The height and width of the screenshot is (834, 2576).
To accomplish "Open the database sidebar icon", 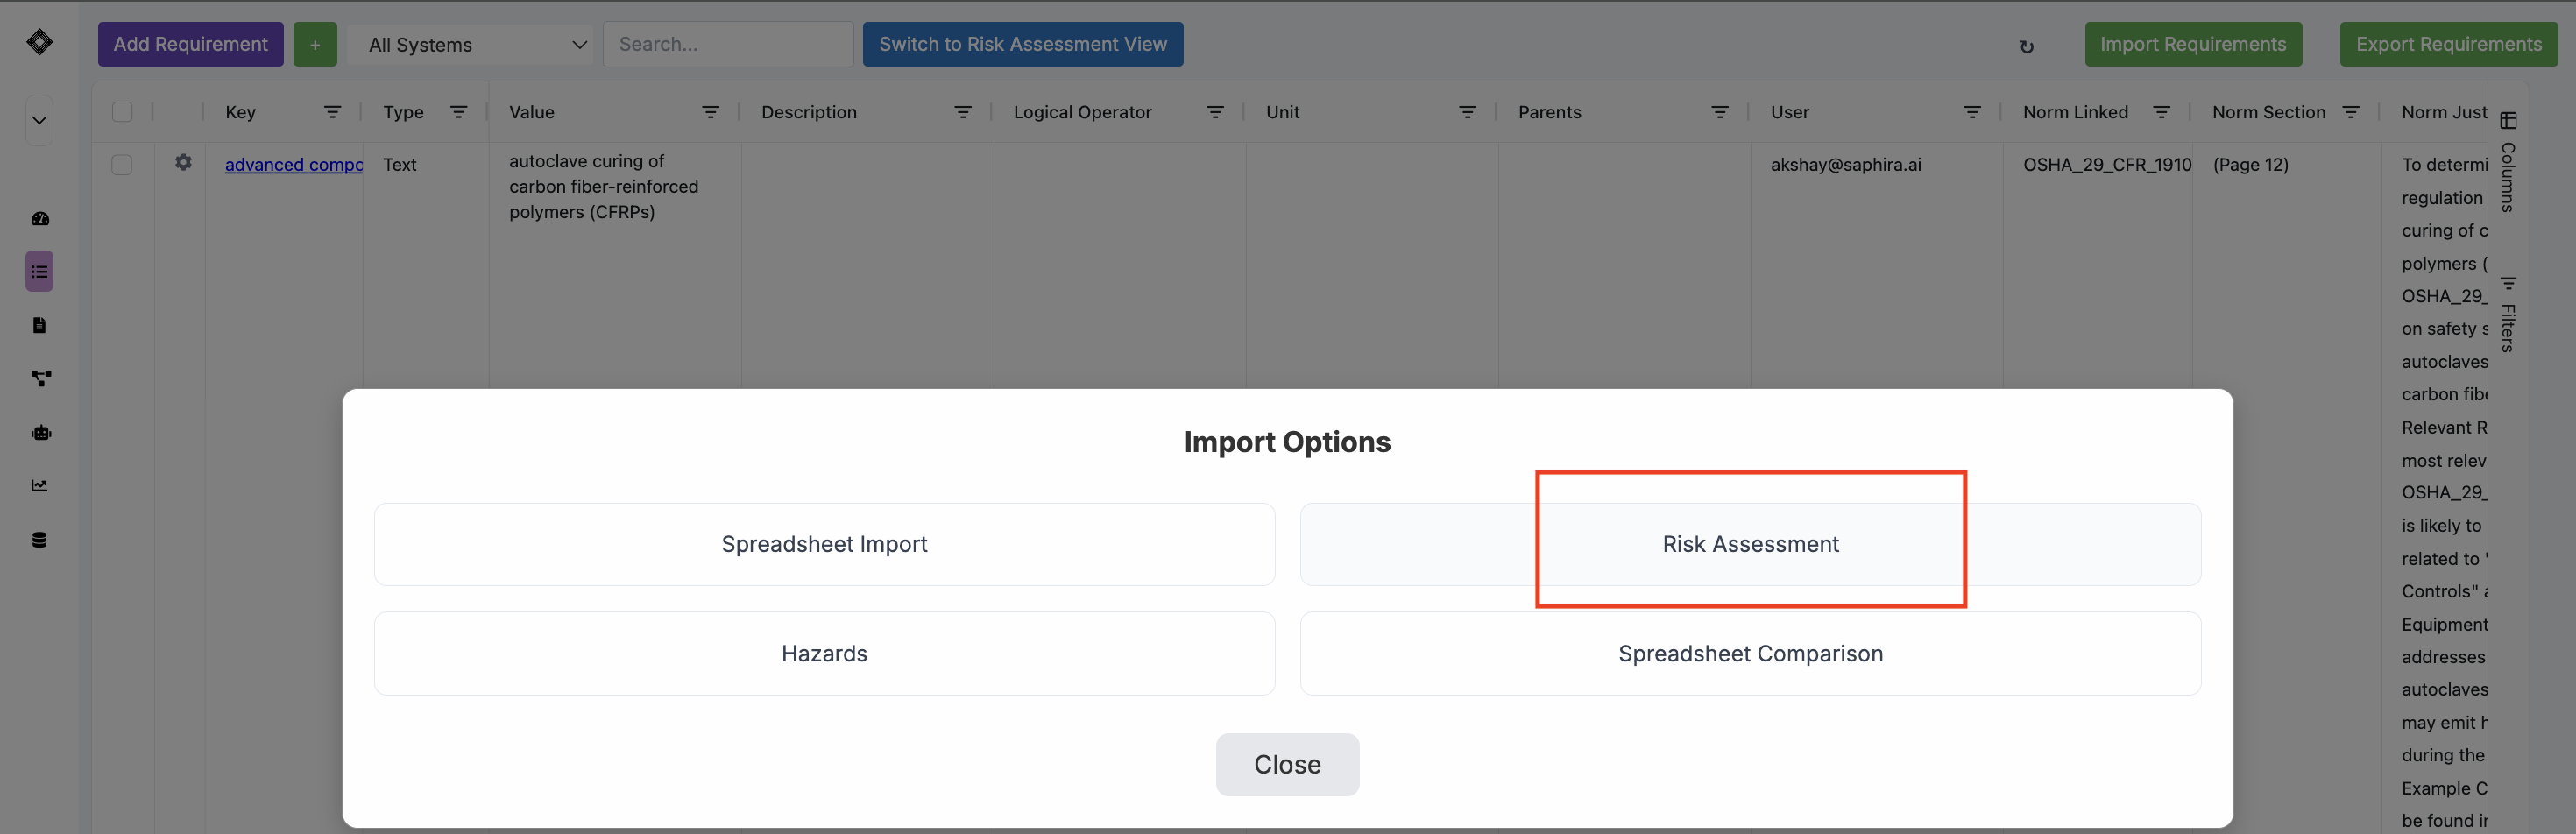I will pos(39,540).
